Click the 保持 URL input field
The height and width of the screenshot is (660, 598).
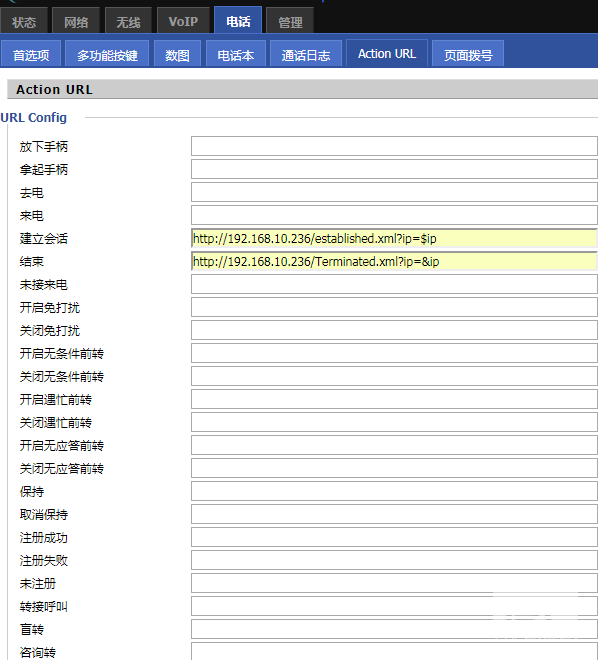[x=394, y=491]
